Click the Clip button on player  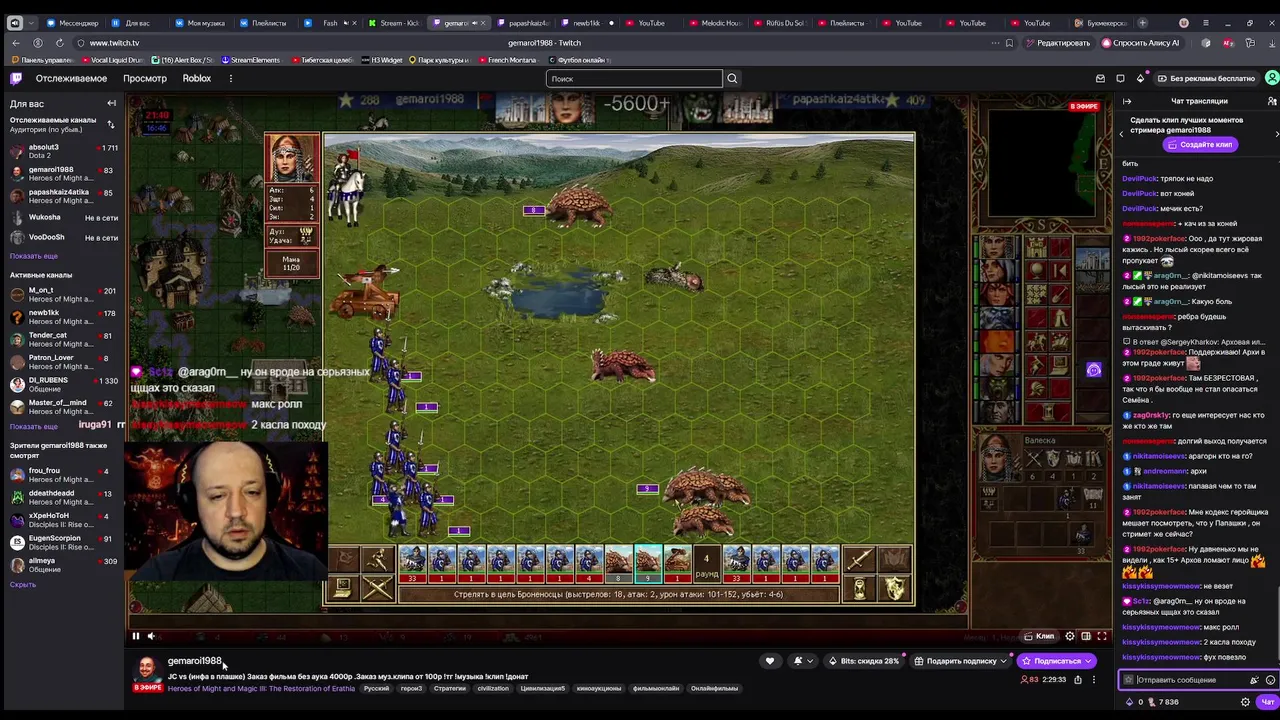(1040, 636)
